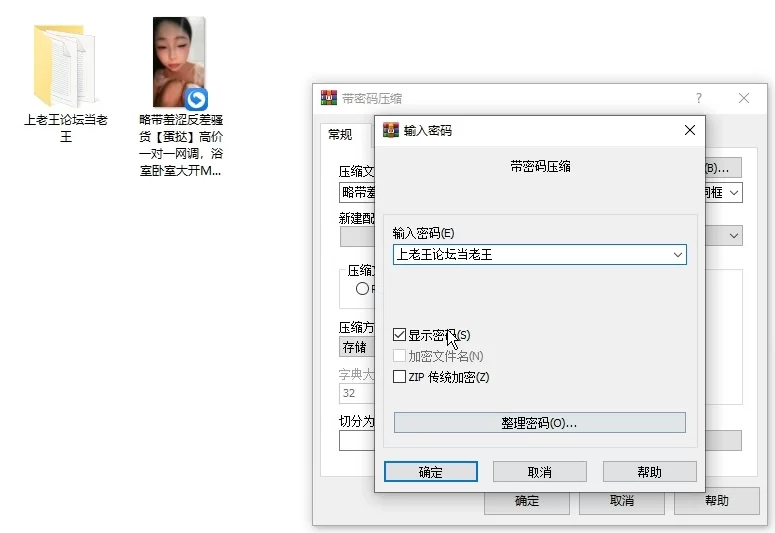Viewport: 775px width, 533px height.
Task: Open the archive format dropdown in background window
Action: point(734,192)
